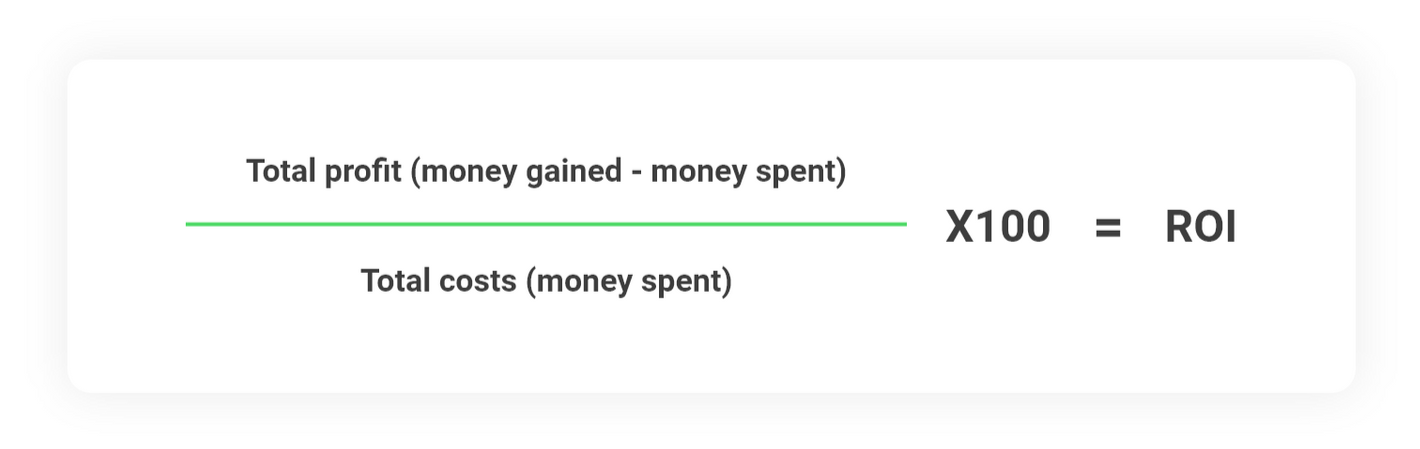Click the letter X in X100
1420x449 pixels.
click(960, 227)
